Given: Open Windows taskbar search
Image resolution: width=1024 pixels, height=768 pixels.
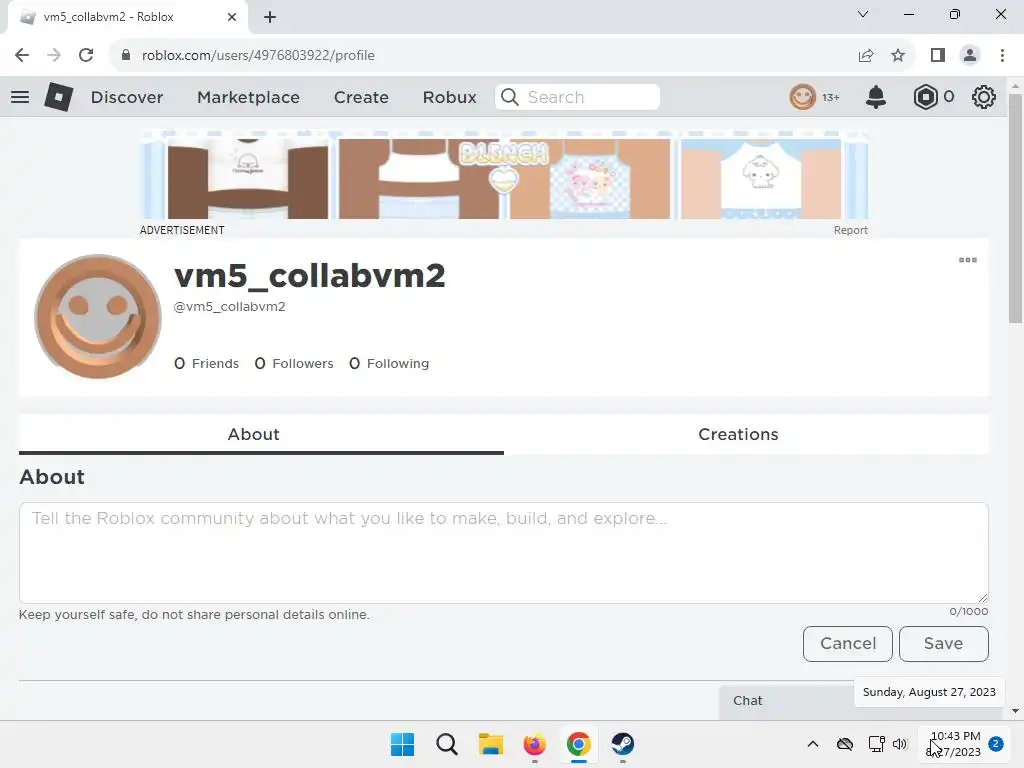Looking at the screenshot, I should pyautogui.click(x=447, y=744).
